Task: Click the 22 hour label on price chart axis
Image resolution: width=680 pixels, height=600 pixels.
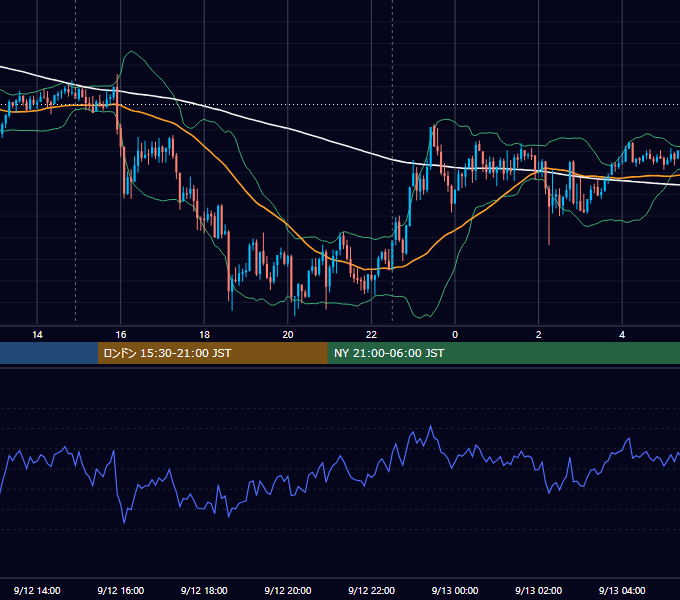Action: click(x=372, y=335)
